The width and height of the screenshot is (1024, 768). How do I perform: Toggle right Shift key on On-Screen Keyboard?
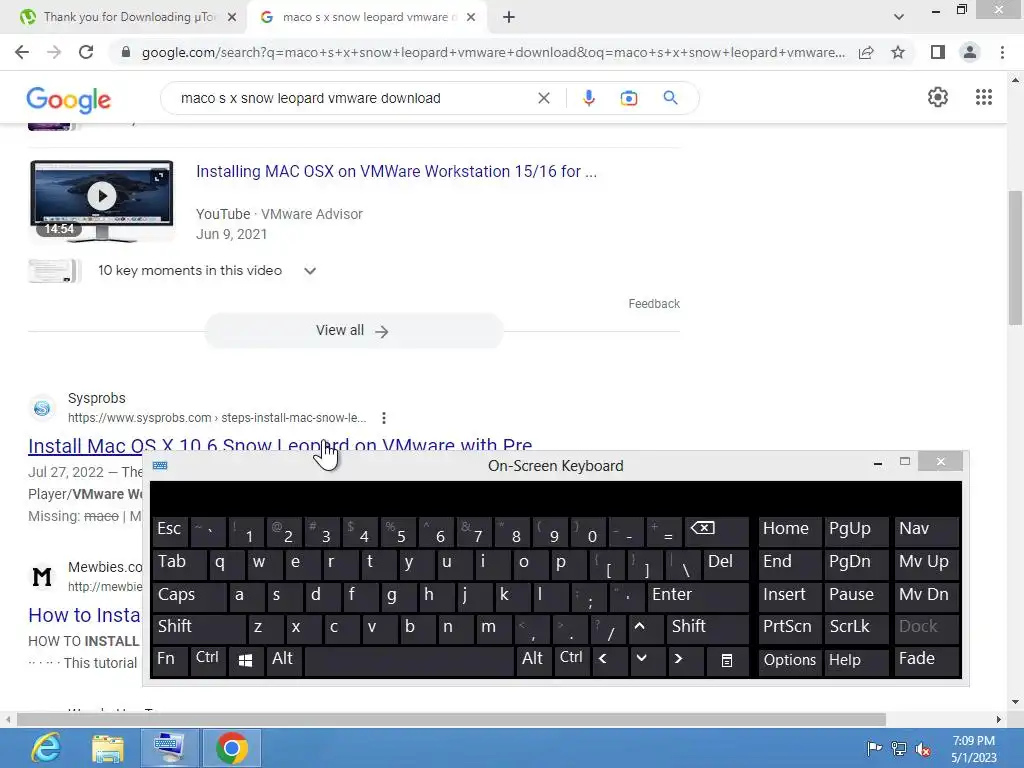[x=707, y=629]
